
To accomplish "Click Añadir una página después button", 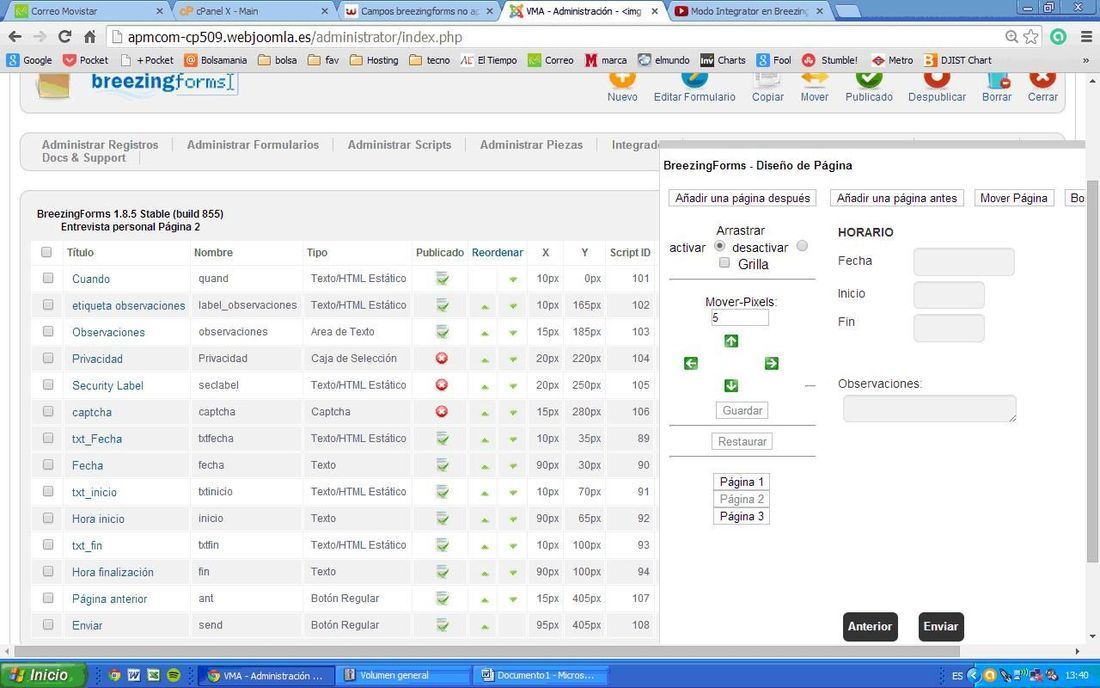I will coord(742,198).
